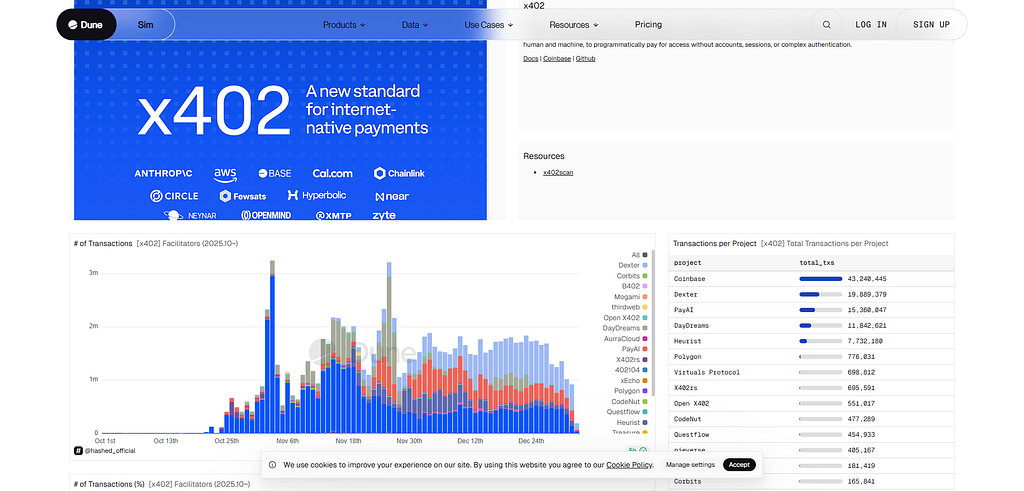
Task: Toggle the PayAI legend entry
Action: (635, 349)
